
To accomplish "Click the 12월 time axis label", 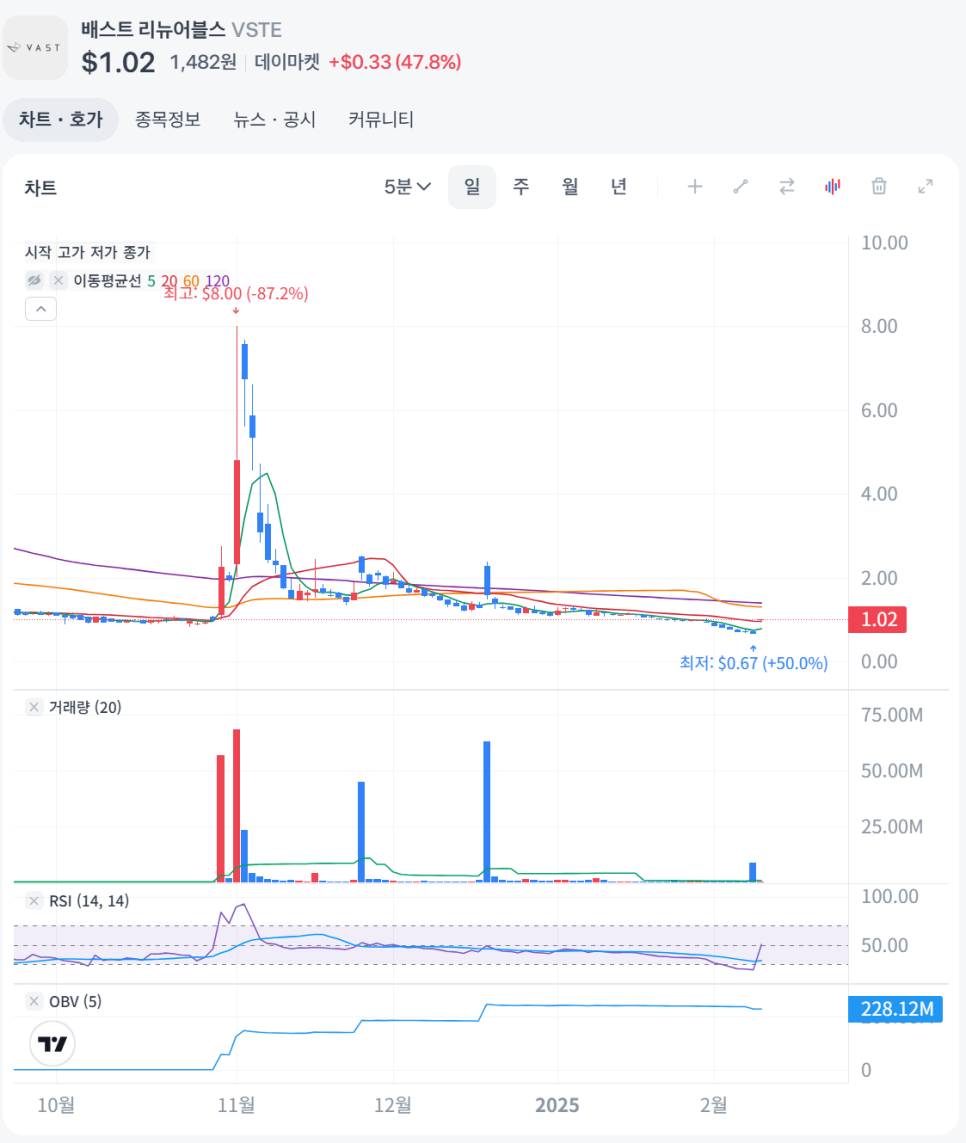I will click(393, 1105).
